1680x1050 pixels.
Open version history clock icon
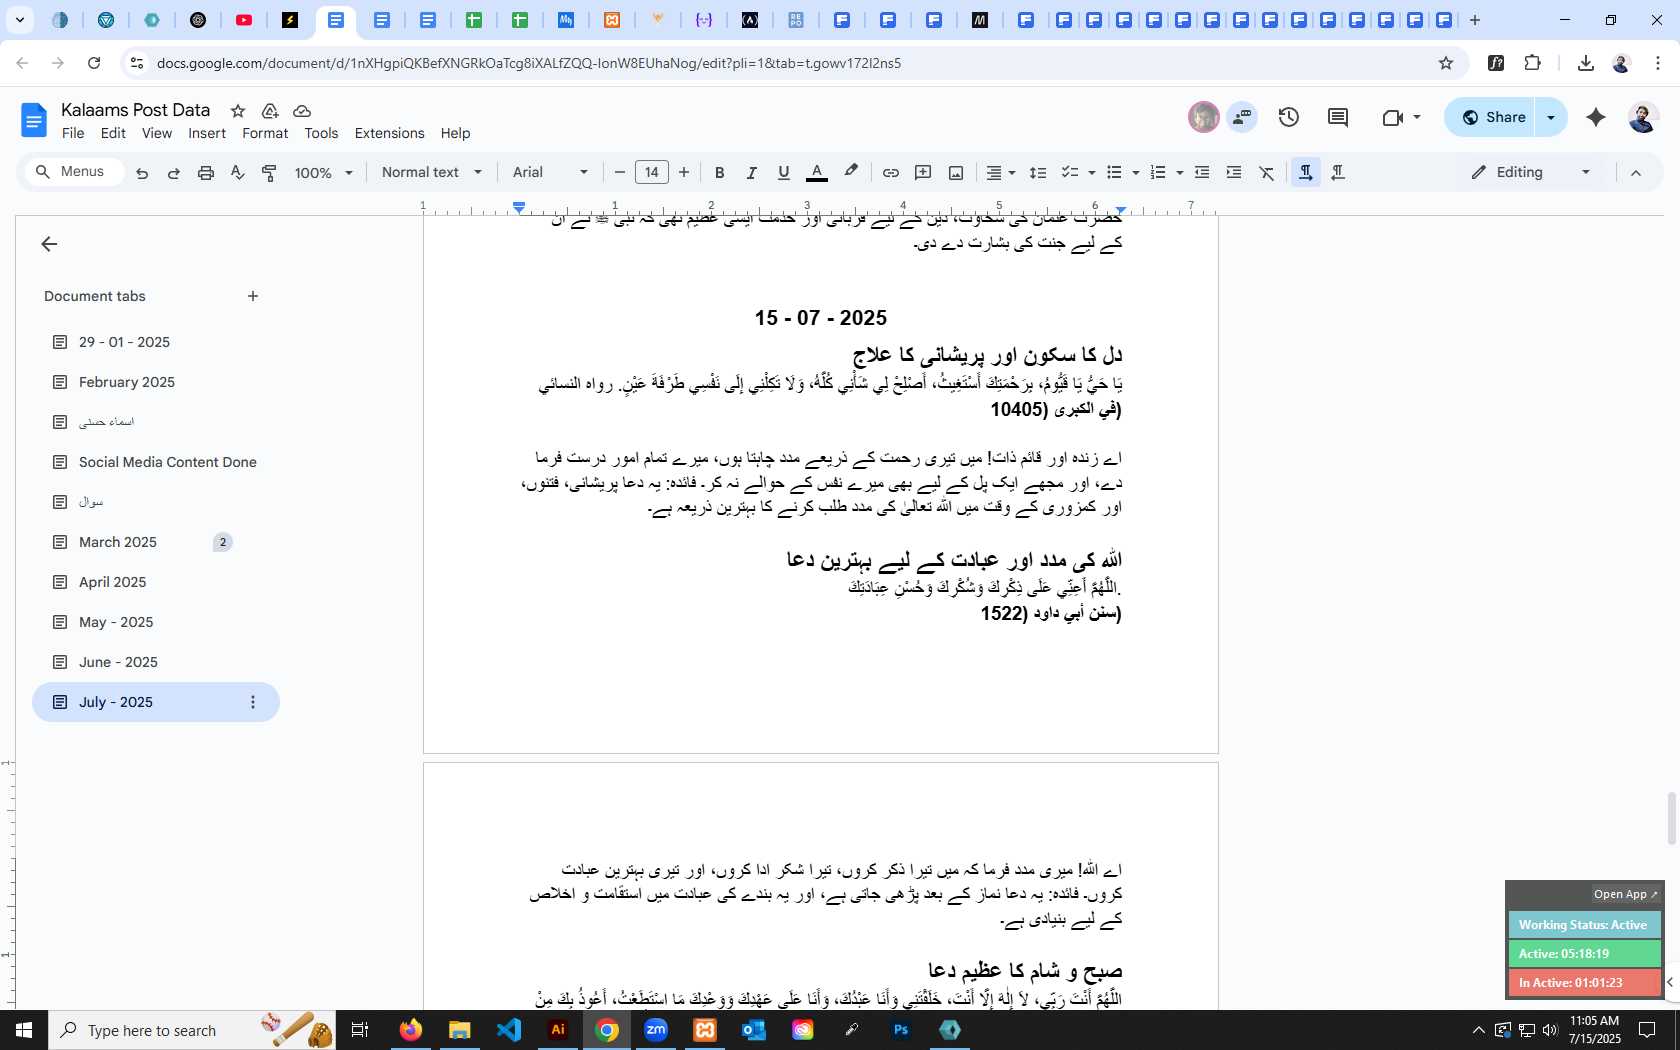[1289, 117]
